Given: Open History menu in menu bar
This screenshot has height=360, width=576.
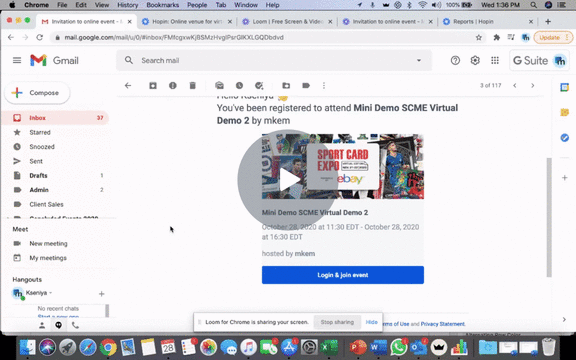Looking at the screenshot, I should (x=127, y=5).
